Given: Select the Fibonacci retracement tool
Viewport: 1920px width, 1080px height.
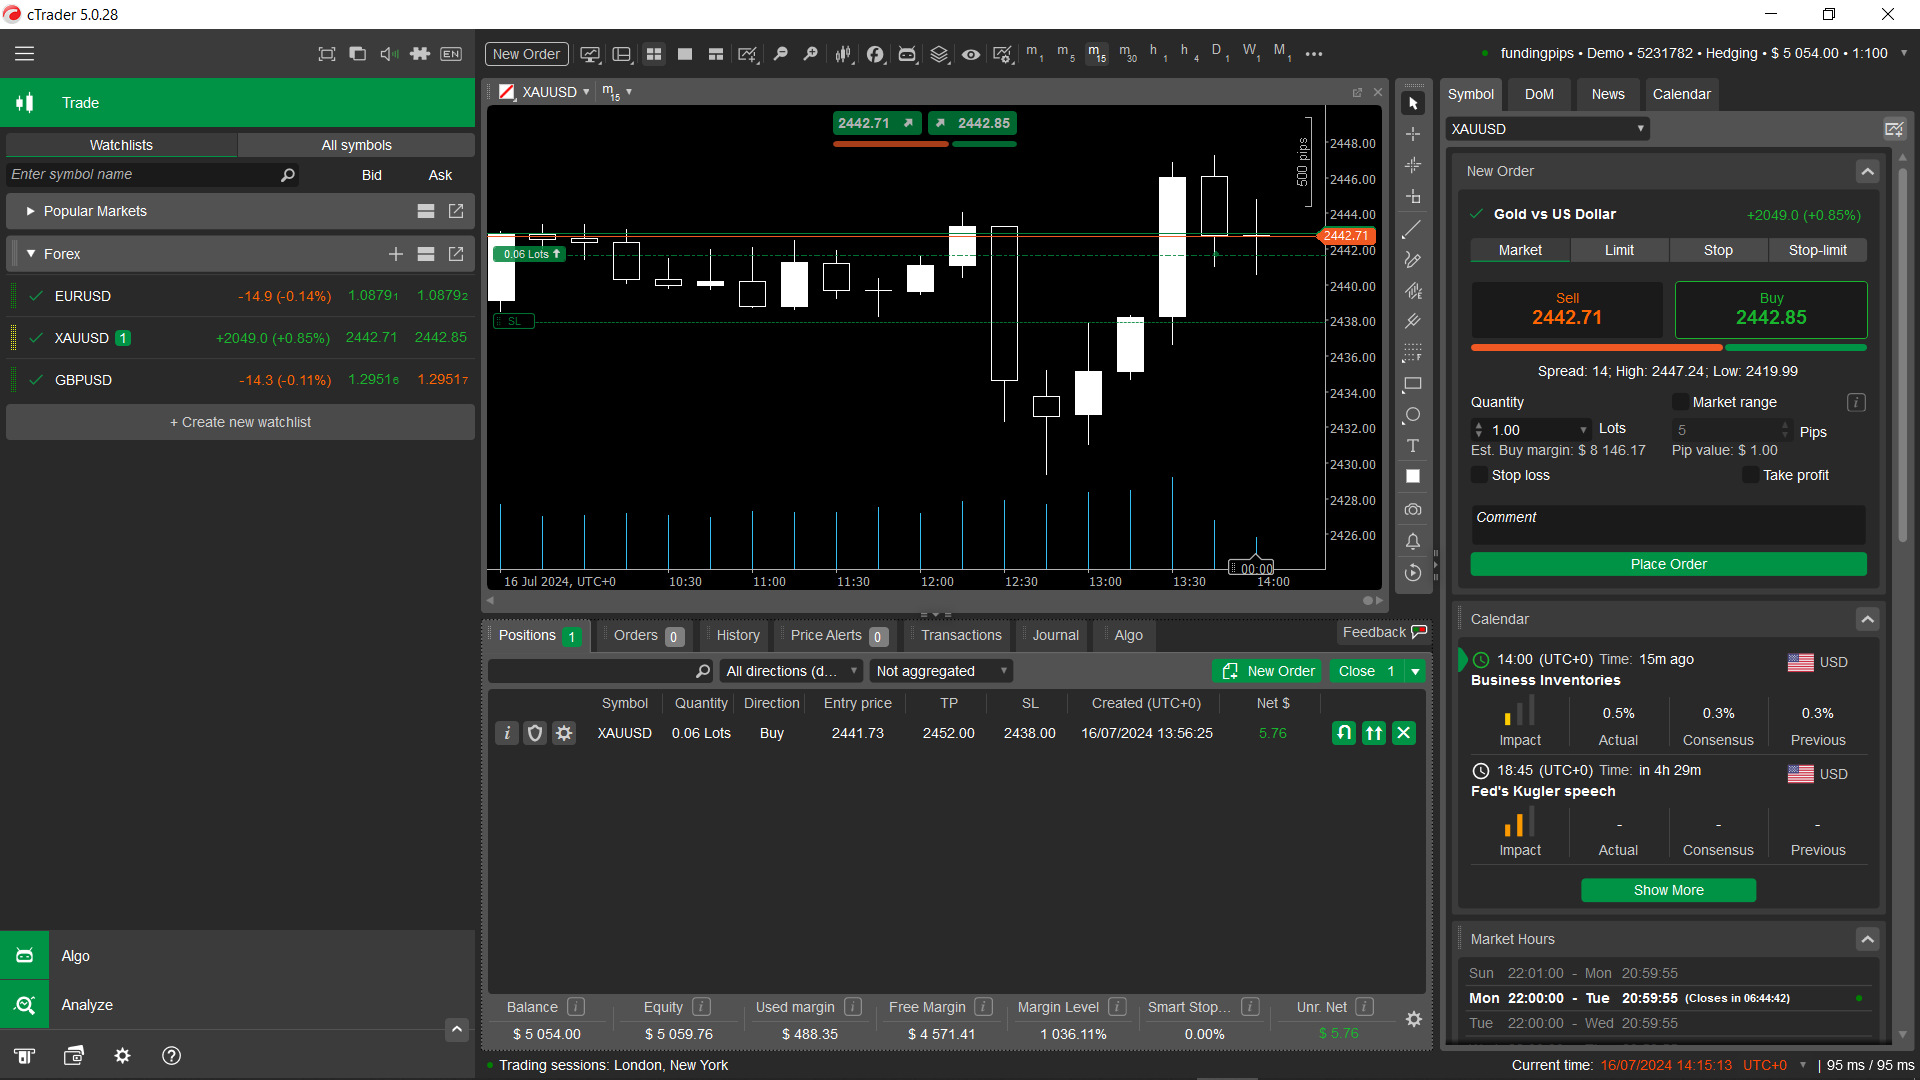Looking at the screenshot, I should pyautogui.click(x=1412, y=353).
